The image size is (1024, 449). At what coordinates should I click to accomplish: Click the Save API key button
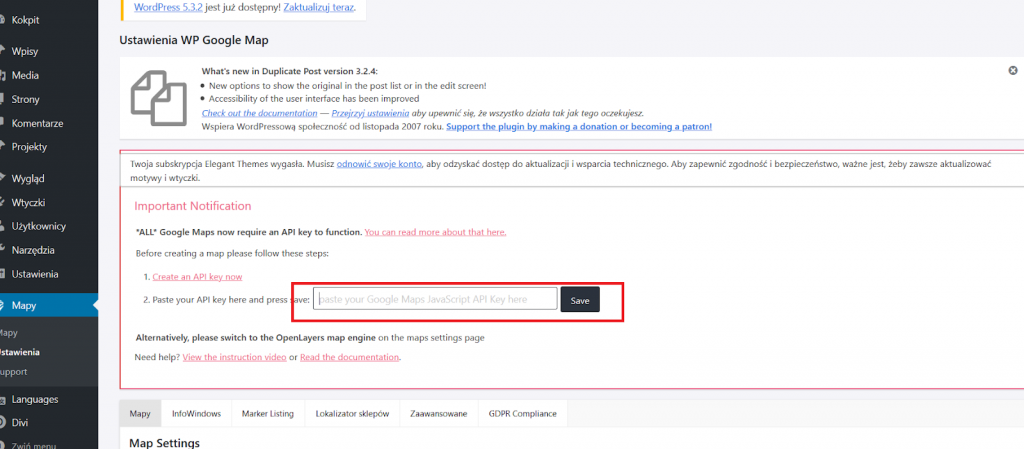tap(580, 300)
